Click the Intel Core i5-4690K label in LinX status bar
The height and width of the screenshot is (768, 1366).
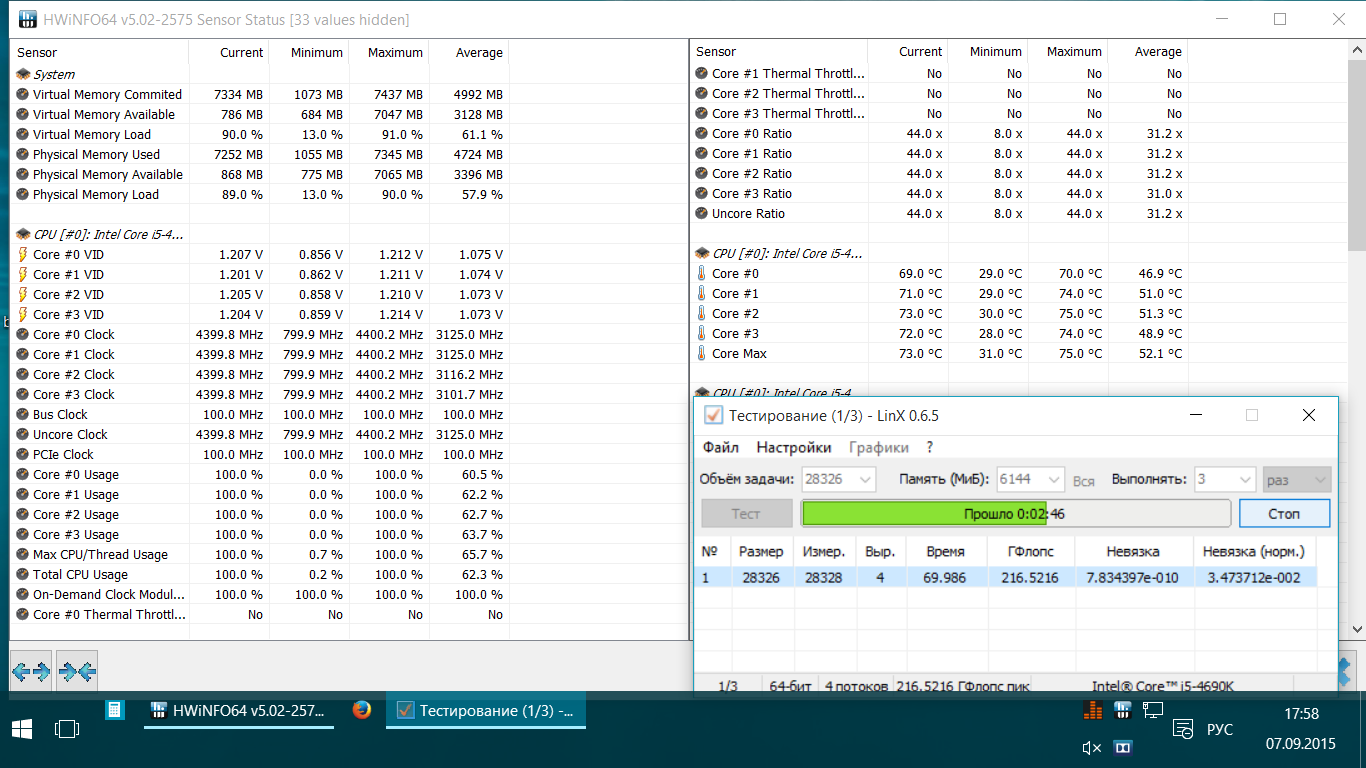click(x=1162, y=686)
